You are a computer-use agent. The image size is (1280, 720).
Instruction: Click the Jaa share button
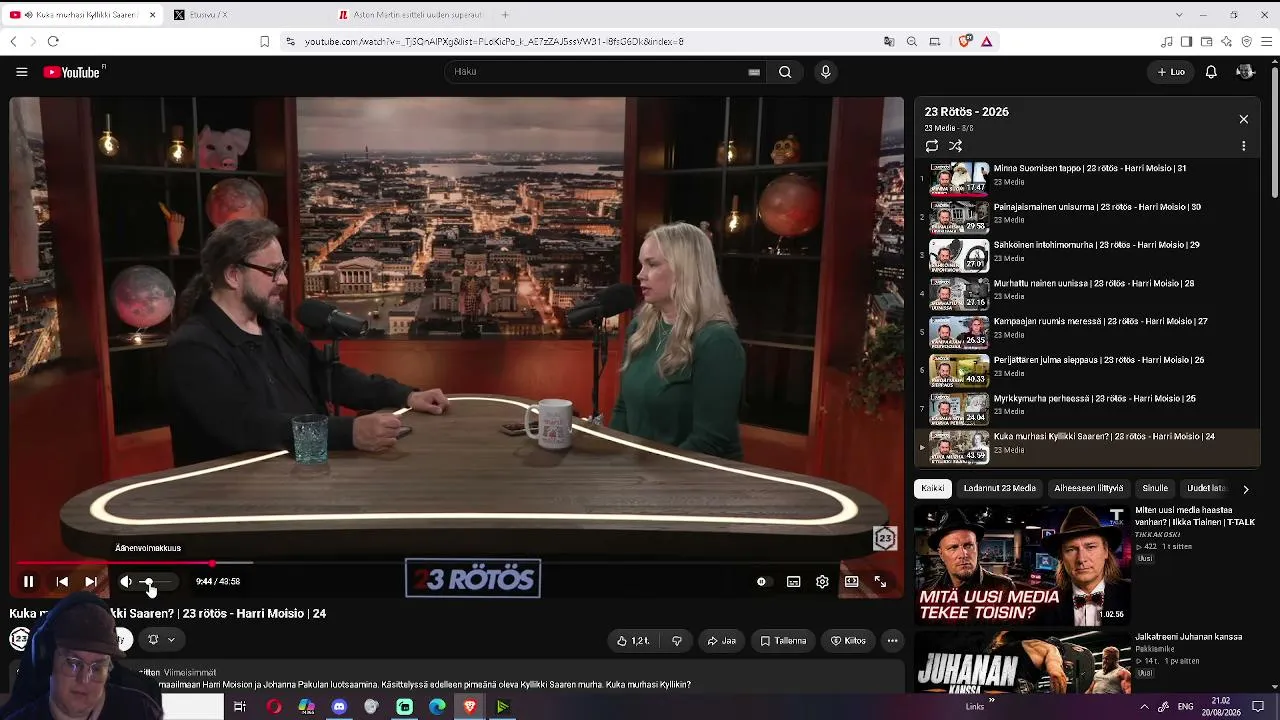[721, 641]
